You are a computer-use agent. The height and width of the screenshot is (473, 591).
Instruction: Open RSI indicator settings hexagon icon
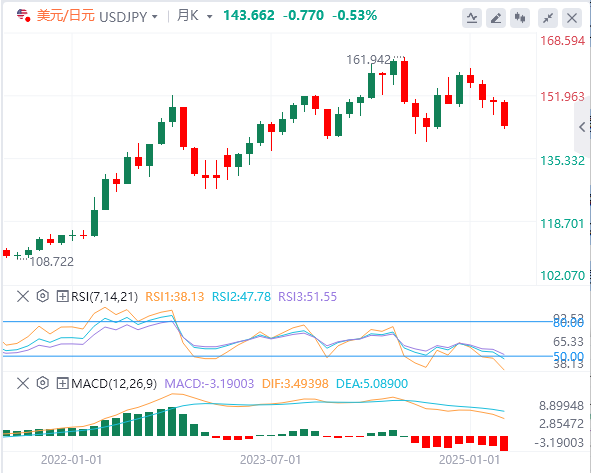tap(43, 296)
